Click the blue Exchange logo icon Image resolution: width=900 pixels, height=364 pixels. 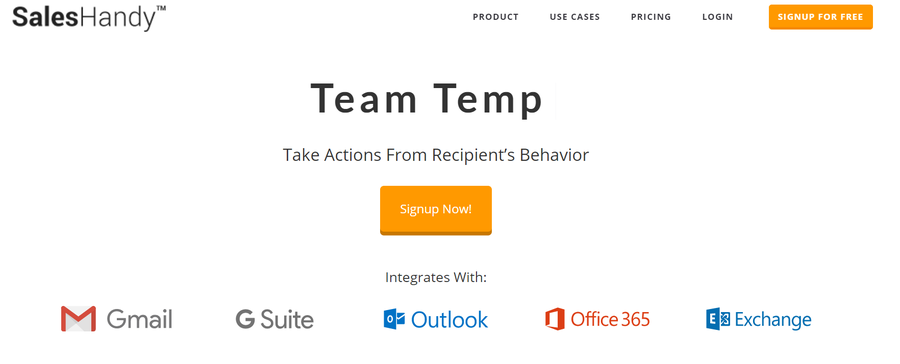(x=718, y=319)
